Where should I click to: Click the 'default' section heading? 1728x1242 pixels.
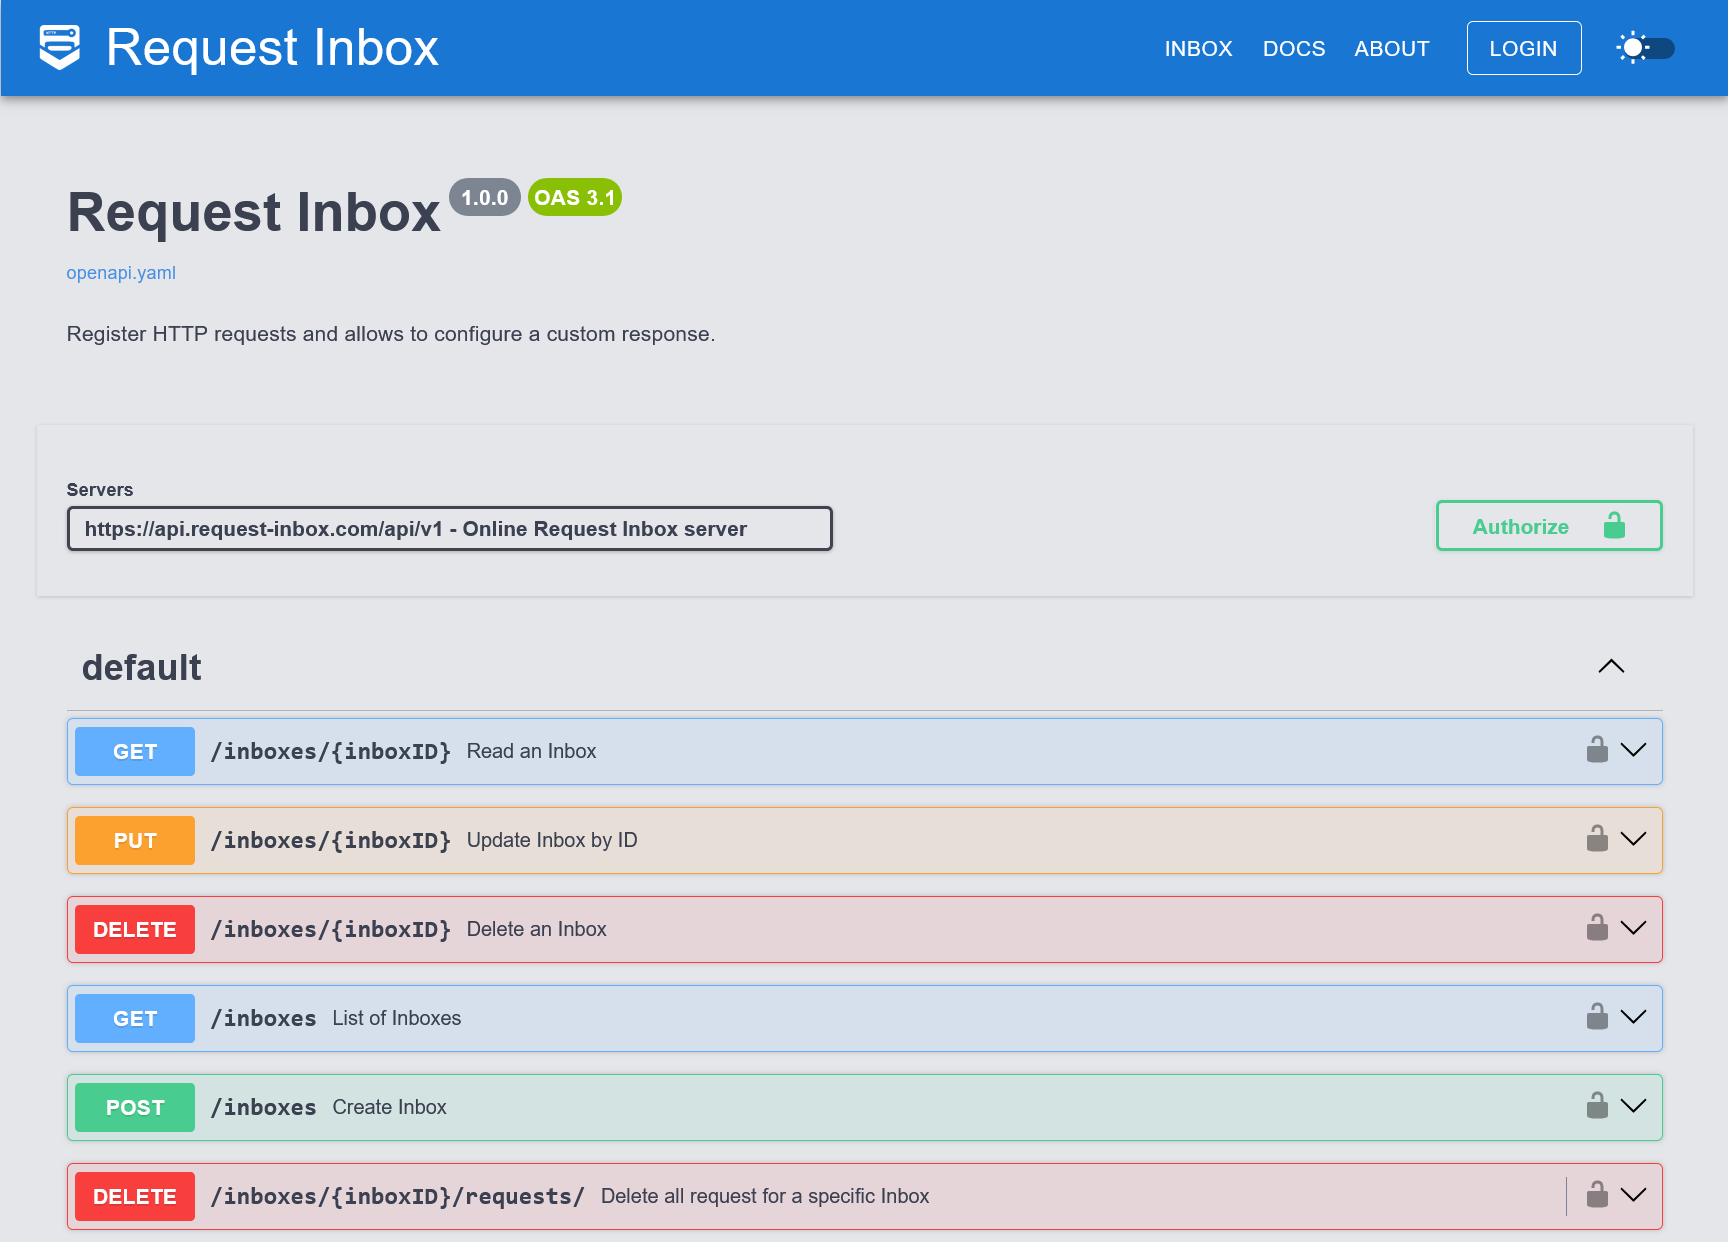[141, 667]
